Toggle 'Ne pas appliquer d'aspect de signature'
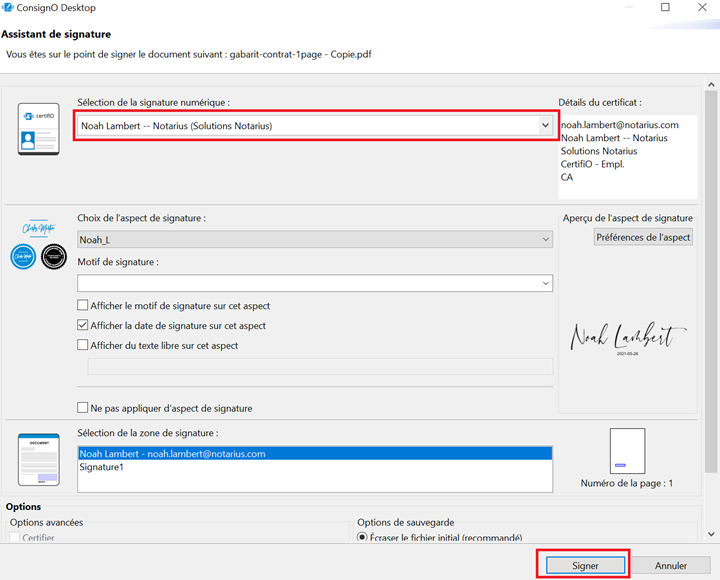The width and height of the screenshot is (720, 580). [x=83, y=408]
